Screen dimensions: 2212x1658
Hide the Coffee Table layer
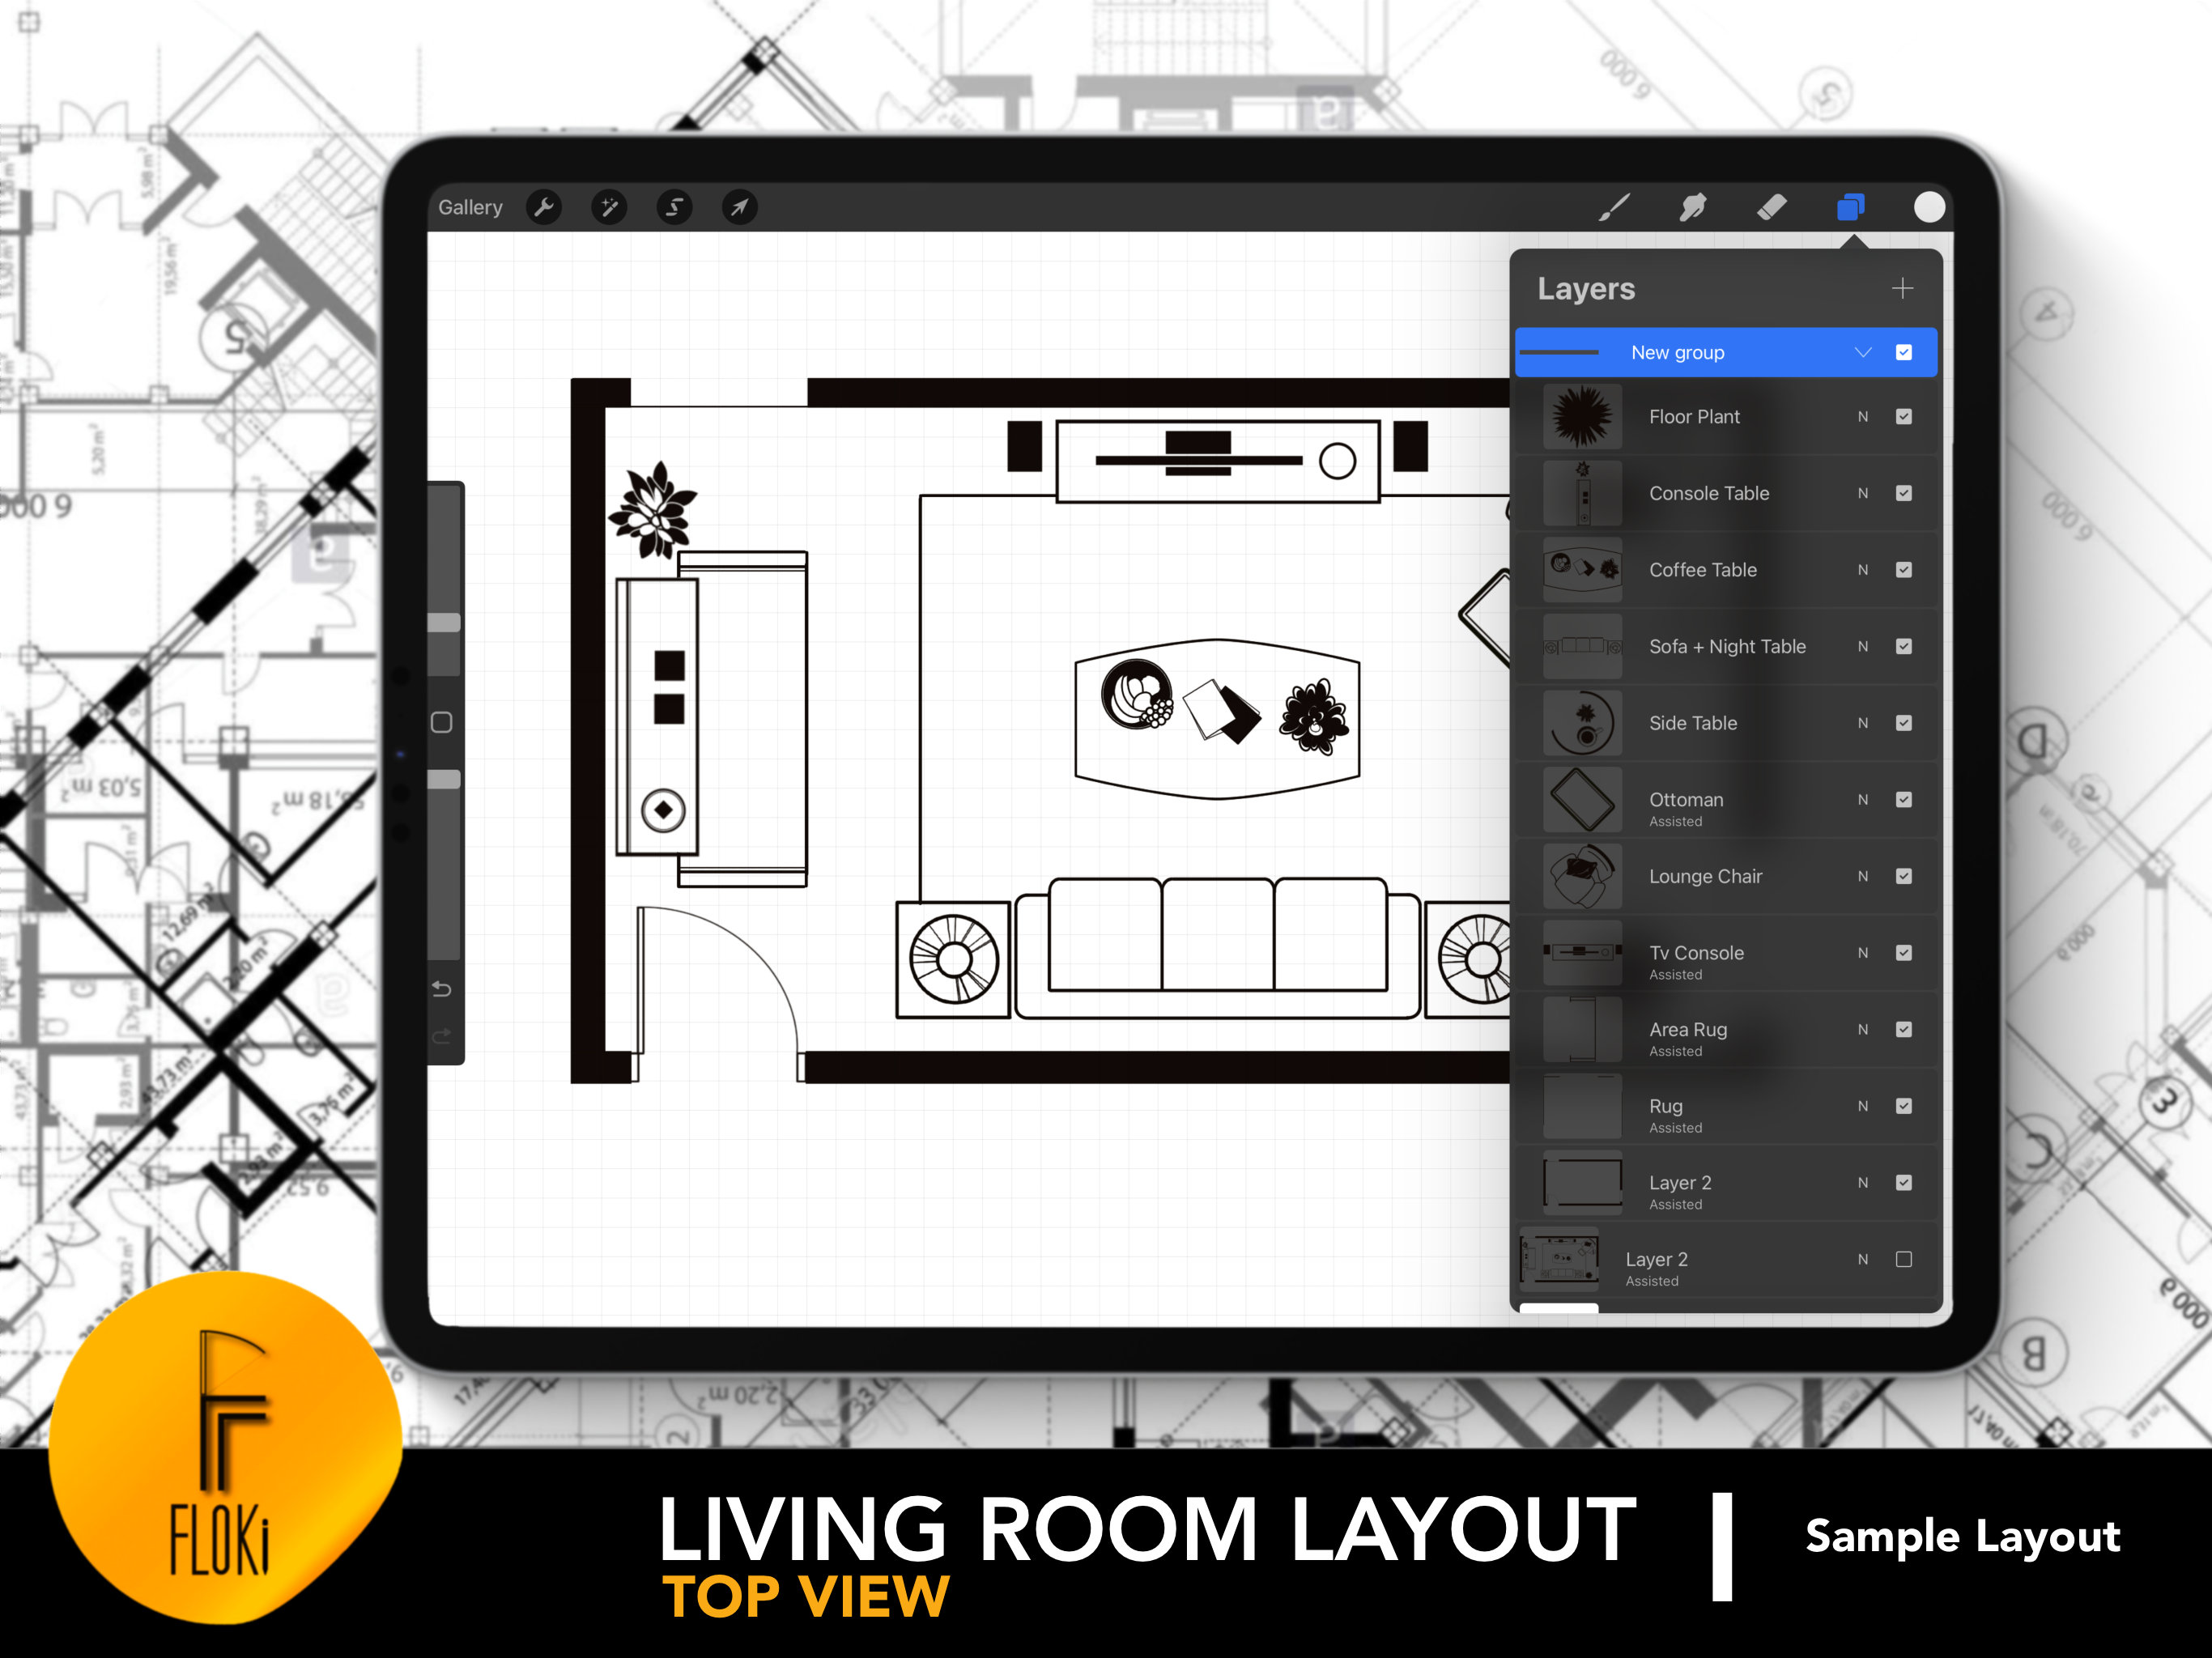pos(1904,569)
